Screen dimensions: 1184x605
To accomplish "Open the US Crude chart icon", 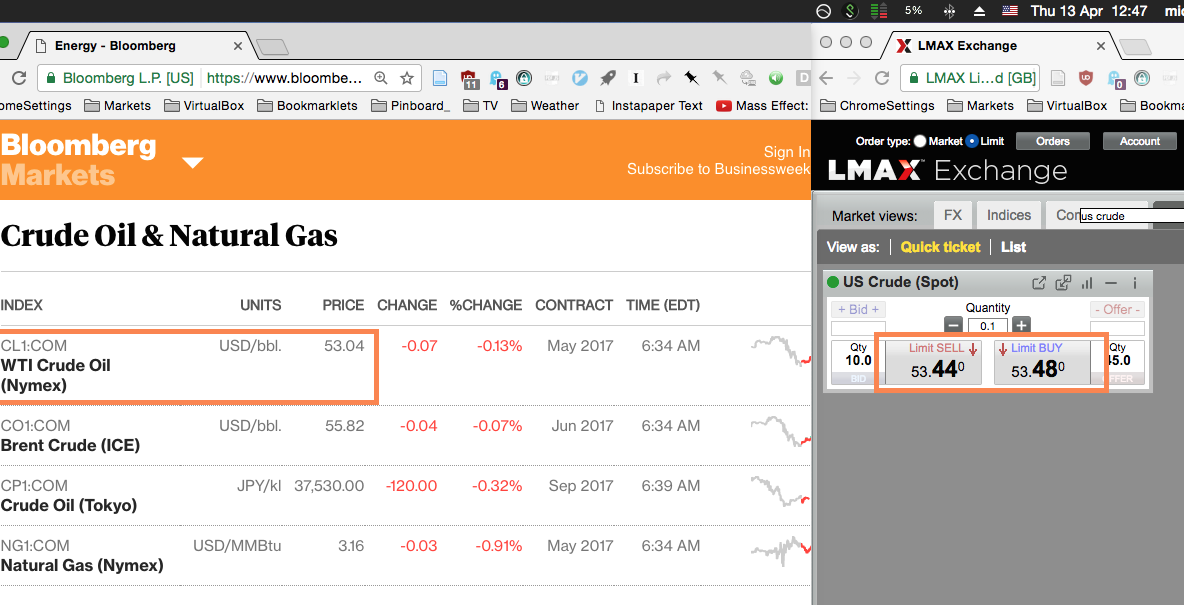I will (1087, 283).
